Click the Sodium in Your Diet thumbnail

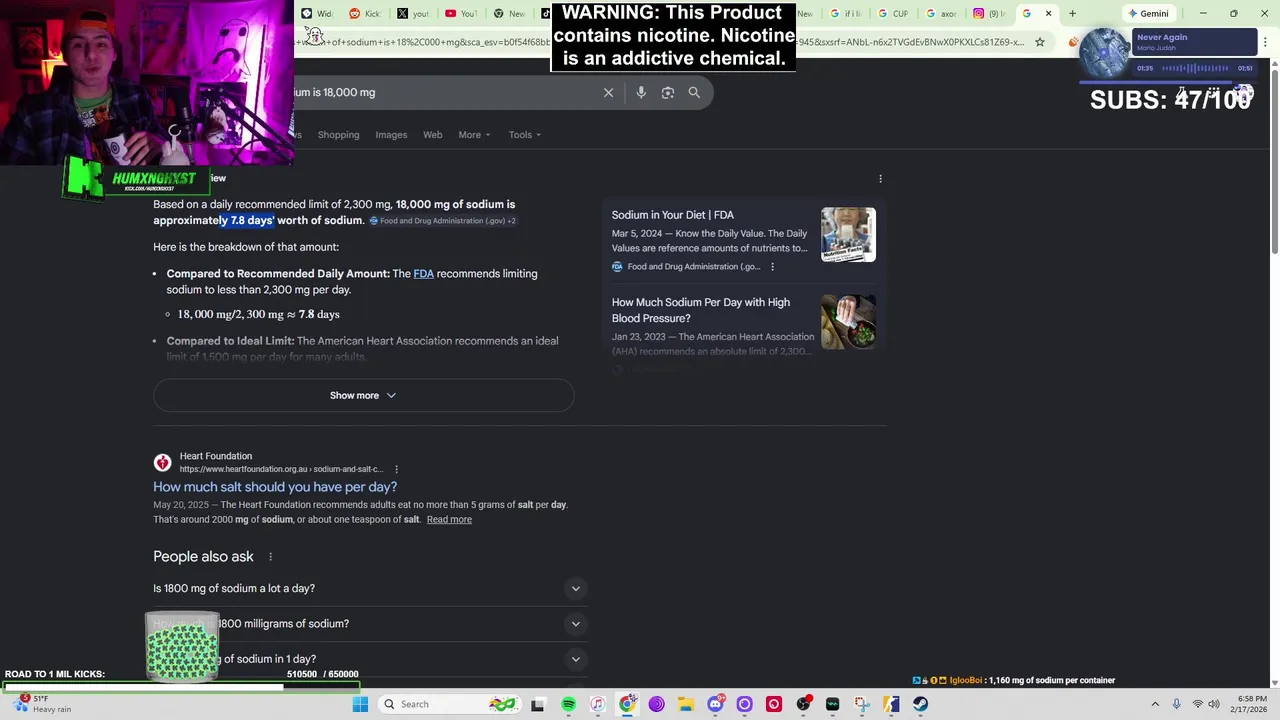pos(848,235)
